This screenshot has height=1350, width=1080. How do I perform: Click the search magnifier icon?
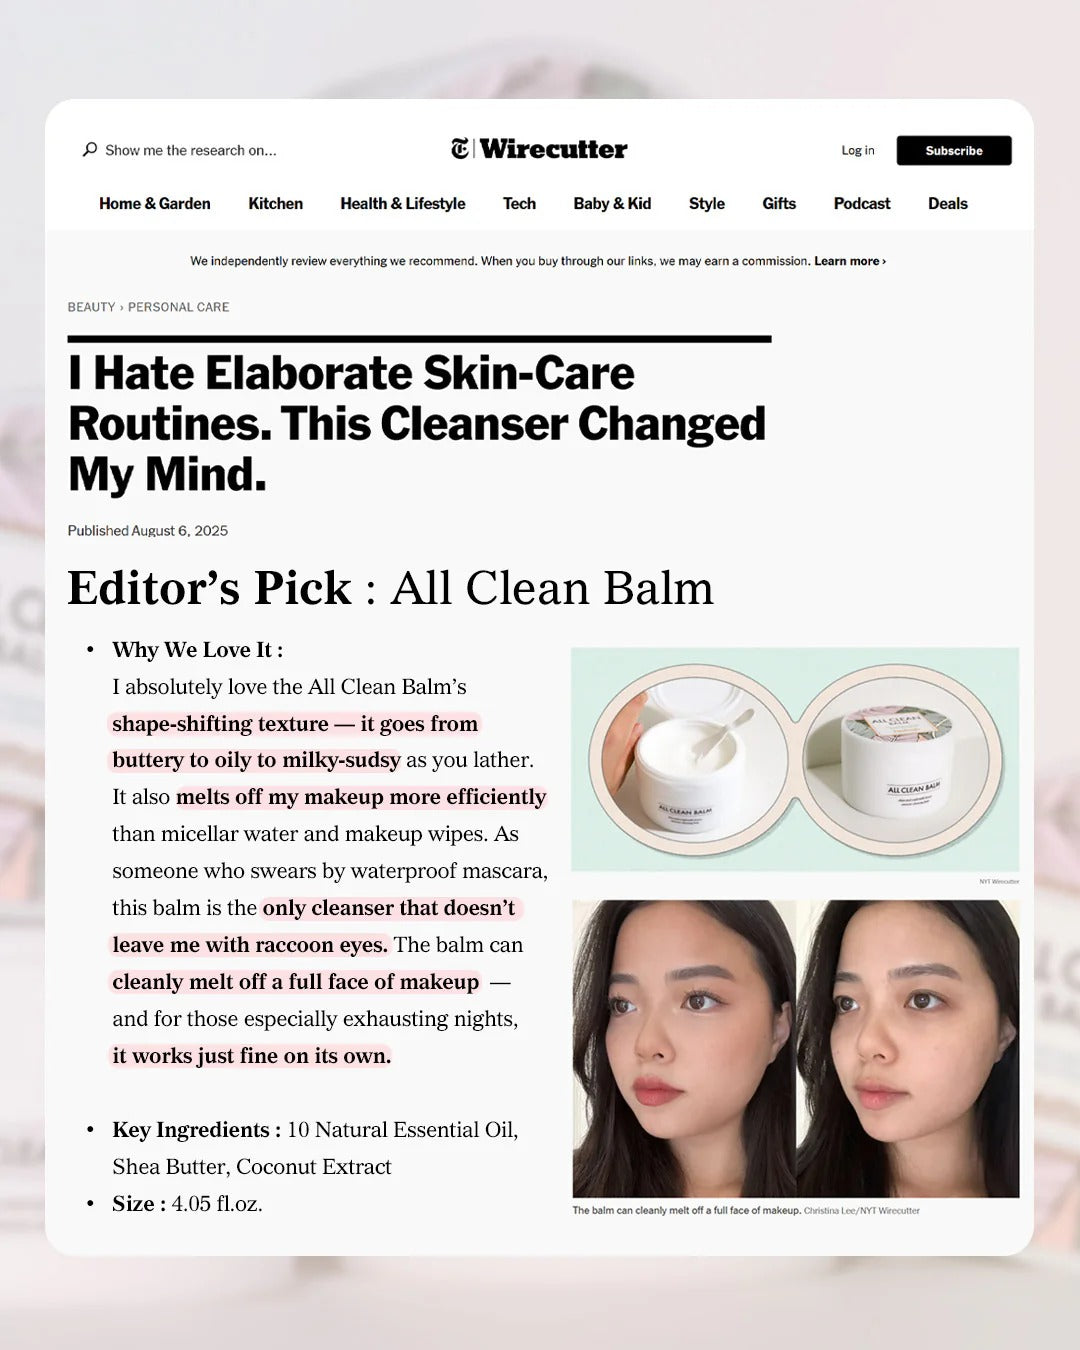90,150
